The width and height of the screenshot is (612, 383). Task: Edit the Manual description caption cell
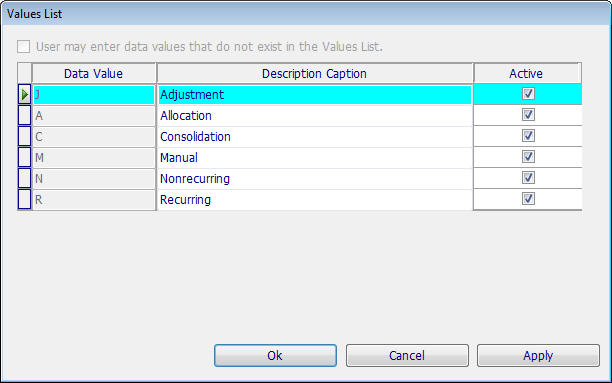click(315, 158)
